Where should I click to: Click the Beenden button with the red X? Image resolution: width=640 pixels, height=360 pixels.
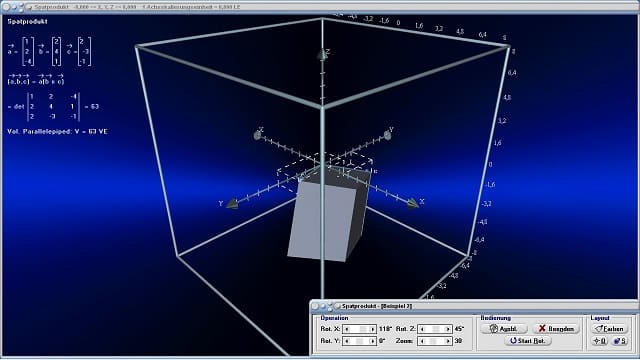point(556,329)
